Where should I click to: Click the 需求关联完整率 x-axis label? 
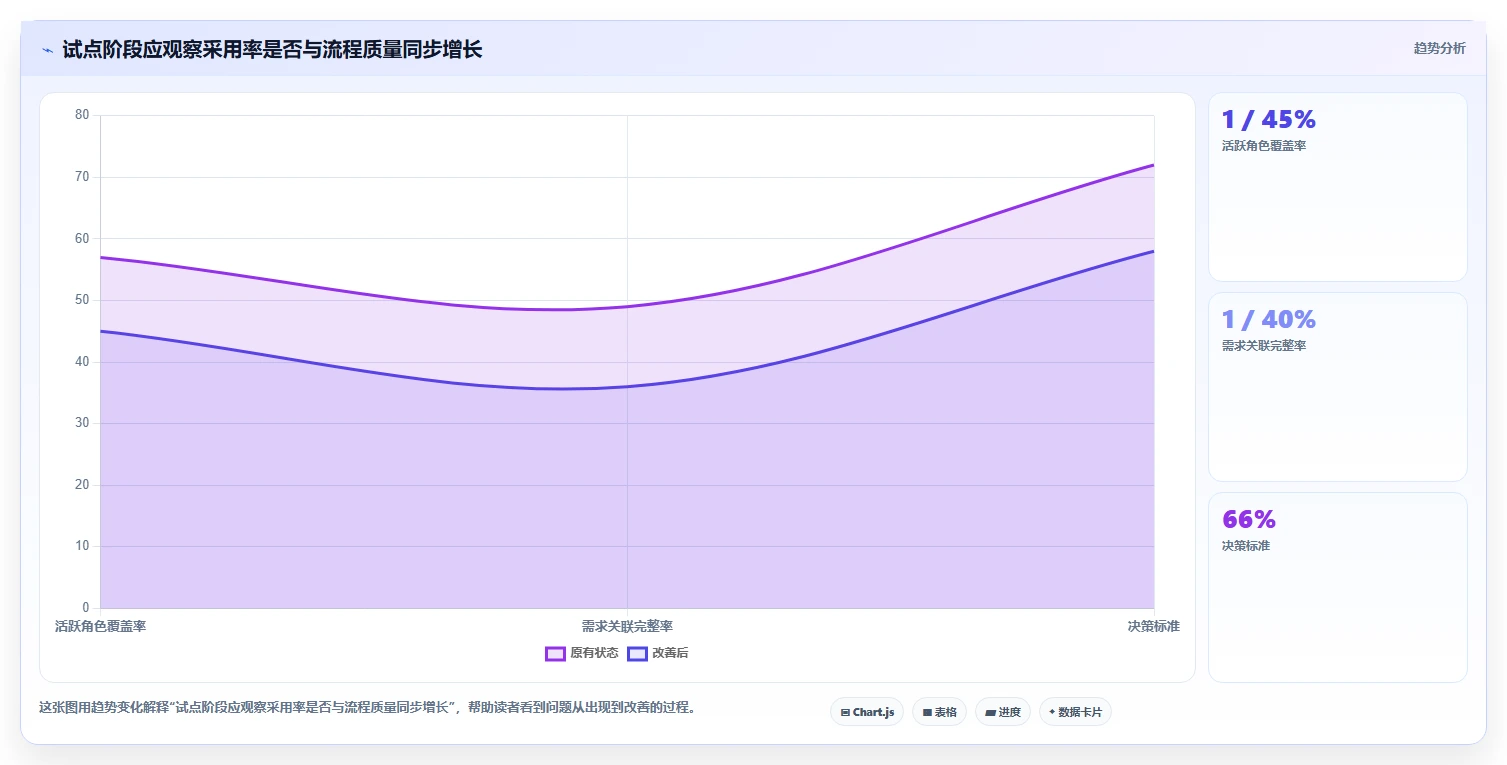point(627,626)
